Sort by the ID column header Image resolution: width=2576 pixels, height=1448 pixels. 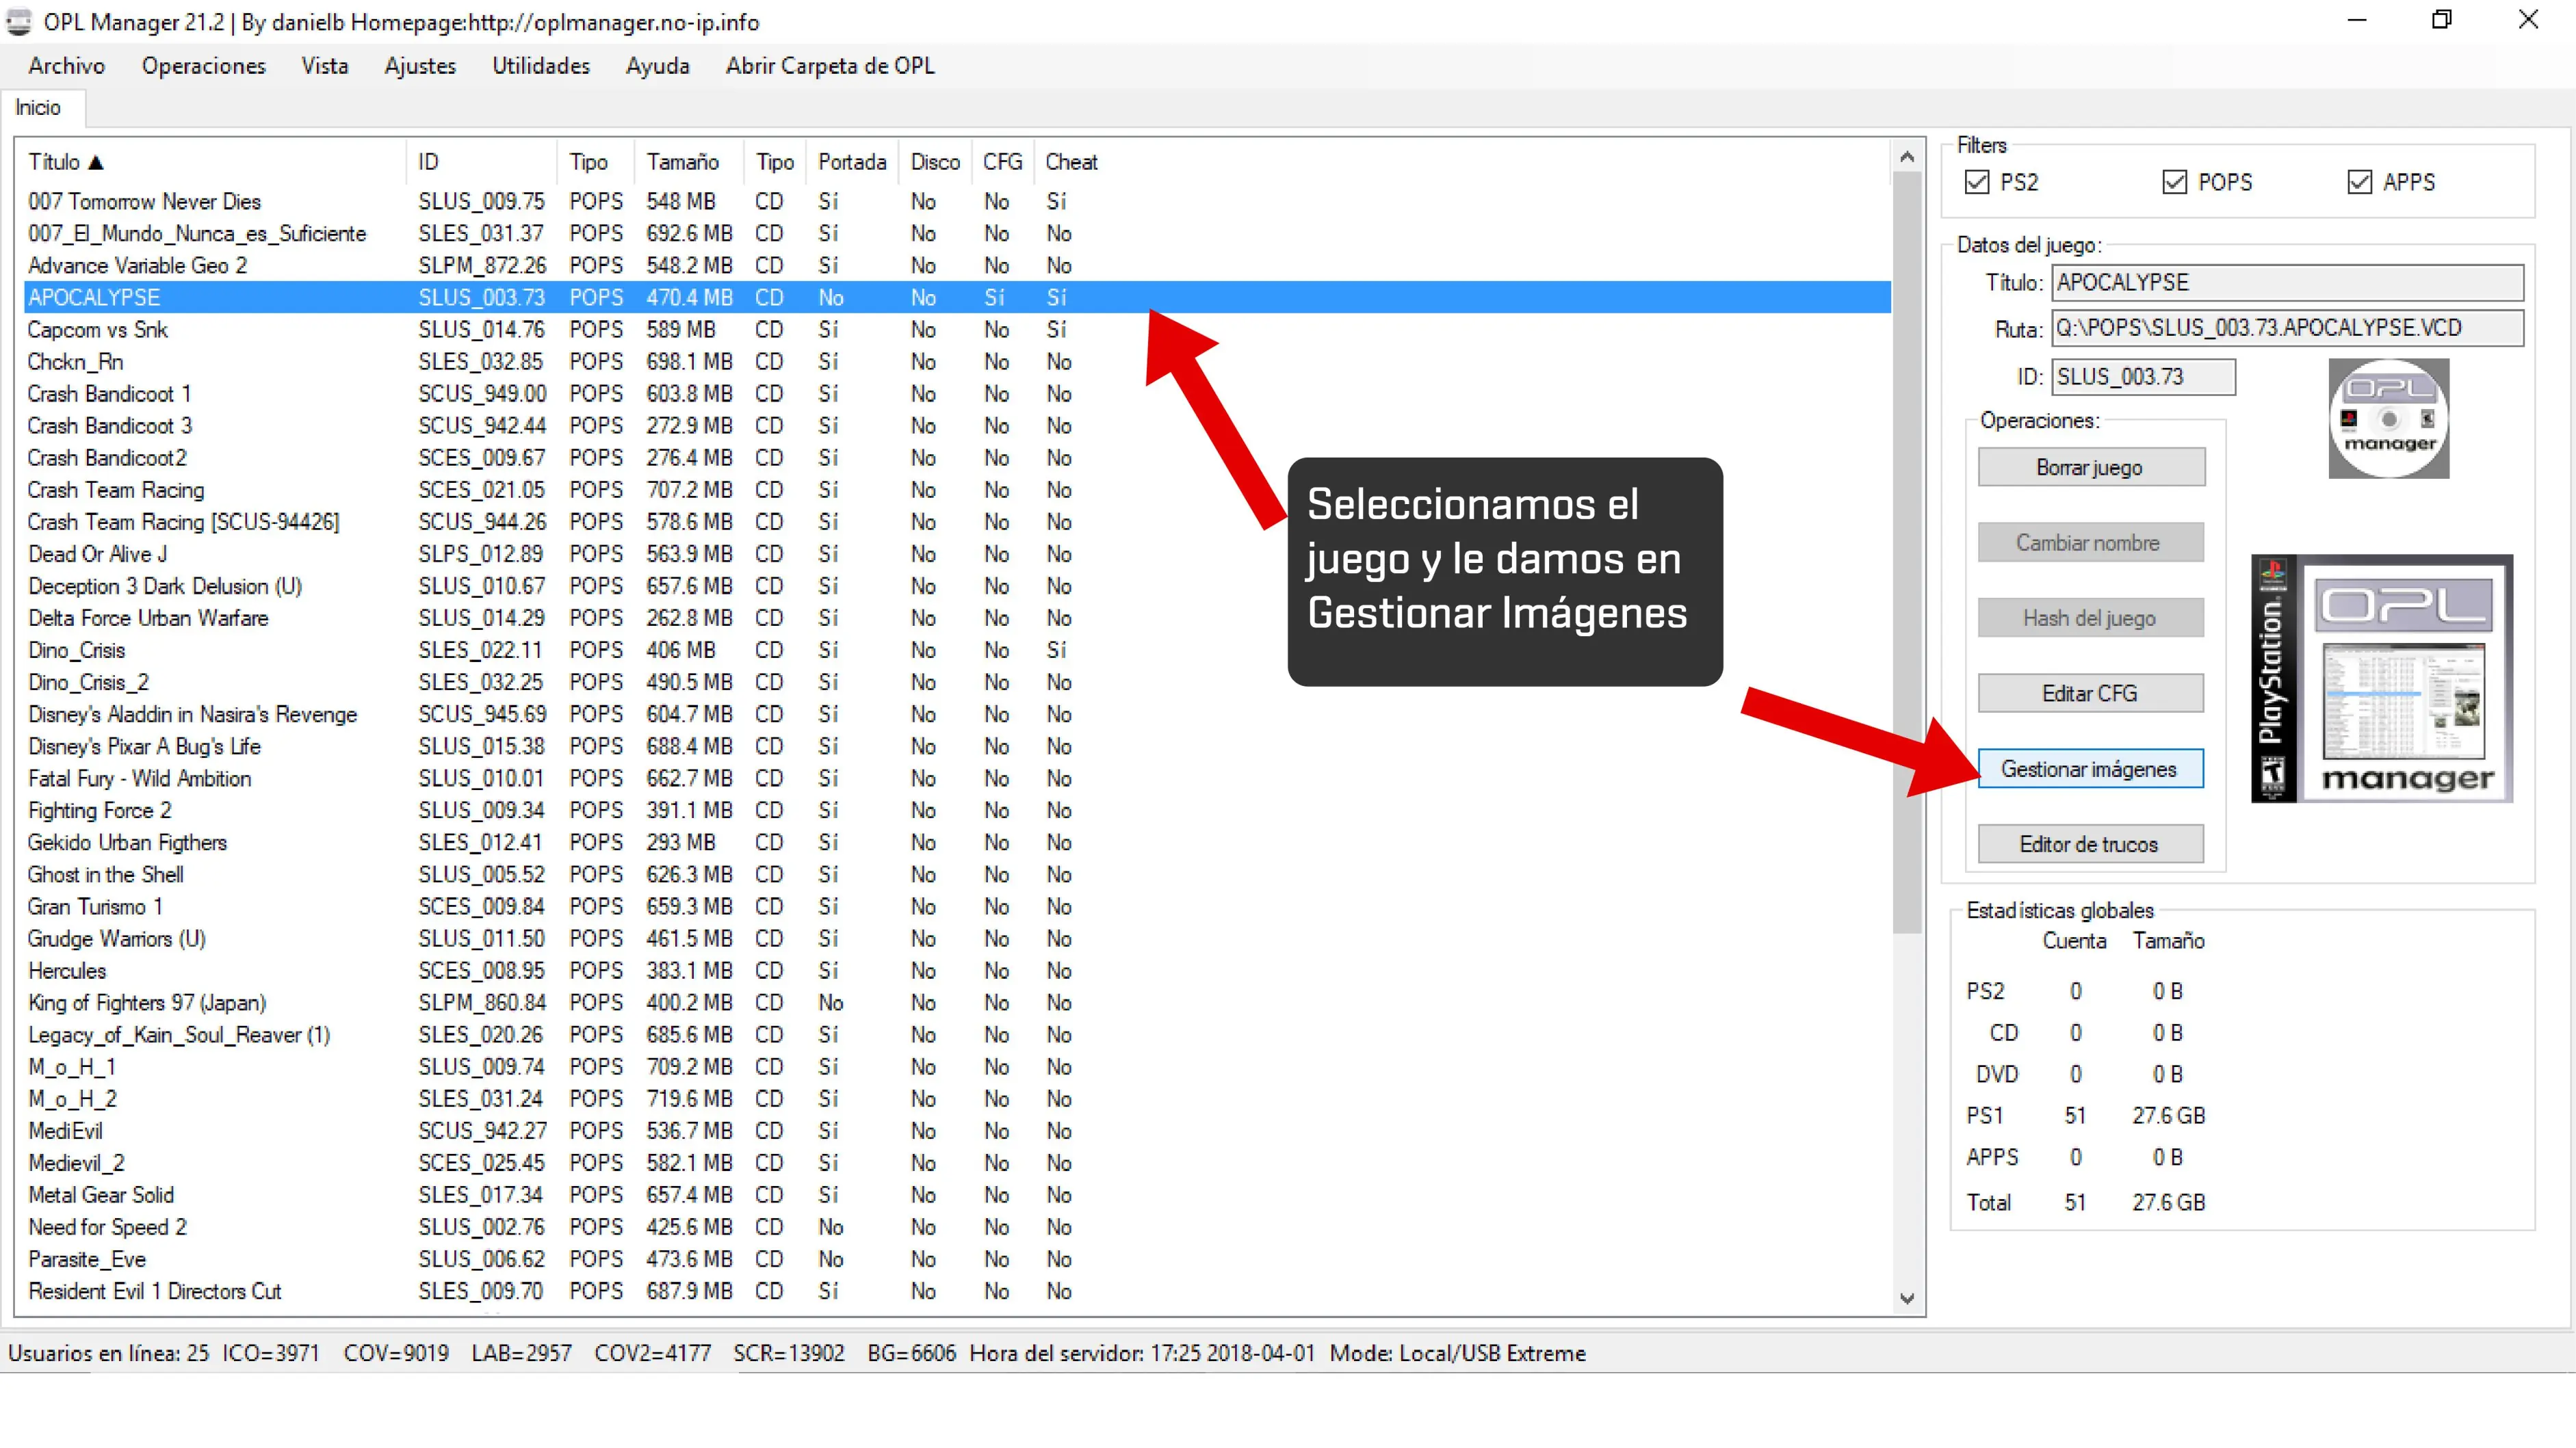coord(481,162)
